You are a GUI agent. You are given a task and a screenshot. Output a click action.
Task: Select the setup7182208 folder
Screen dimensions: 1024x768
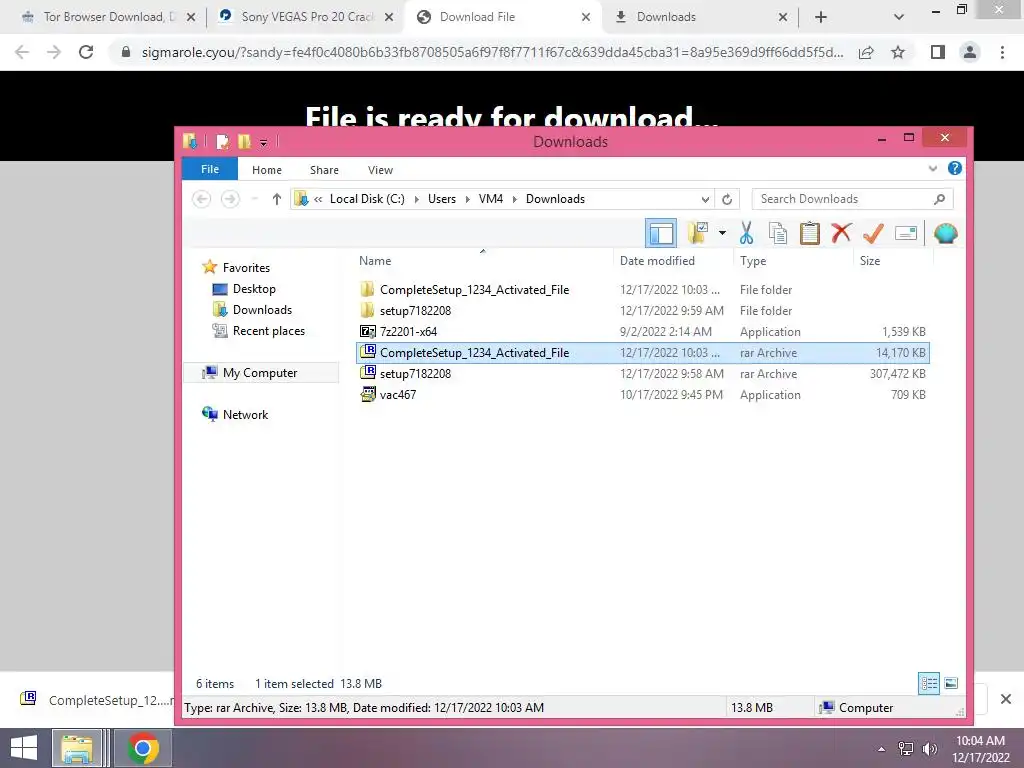pos(643,310)
